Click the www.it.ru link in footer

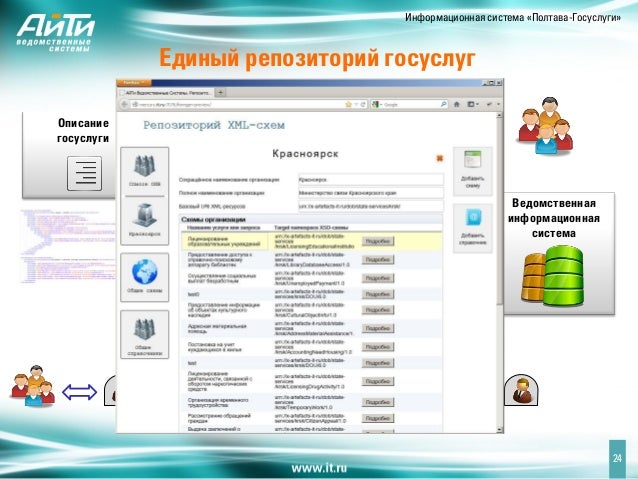[x=319, y=468]
